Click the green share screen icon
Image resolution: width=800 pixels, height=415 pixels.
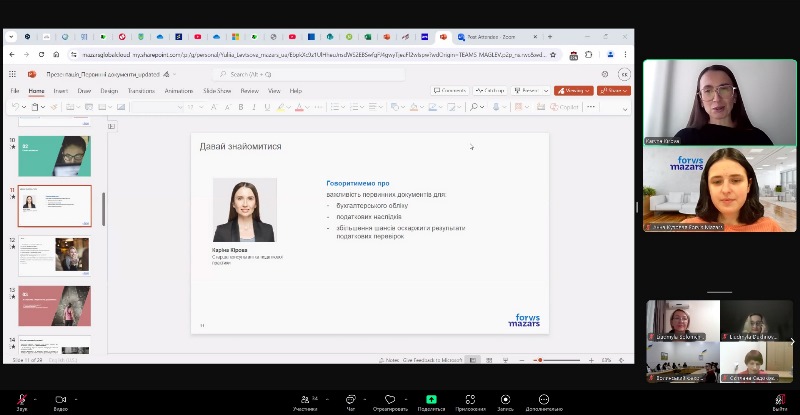(x=431, y=399)
